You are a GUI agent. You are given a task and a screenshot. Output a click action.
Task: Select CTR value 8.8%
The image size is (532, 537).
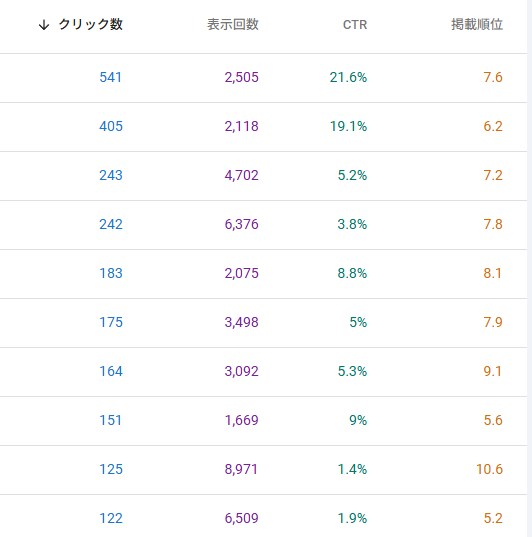point(352,273)
